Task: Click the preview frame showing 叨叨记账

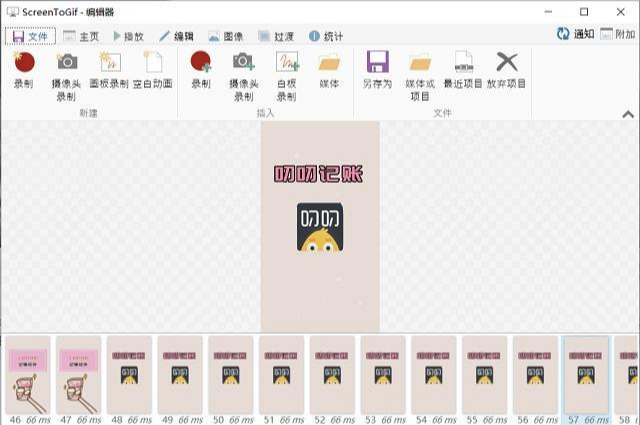Action: pos(320,227)
